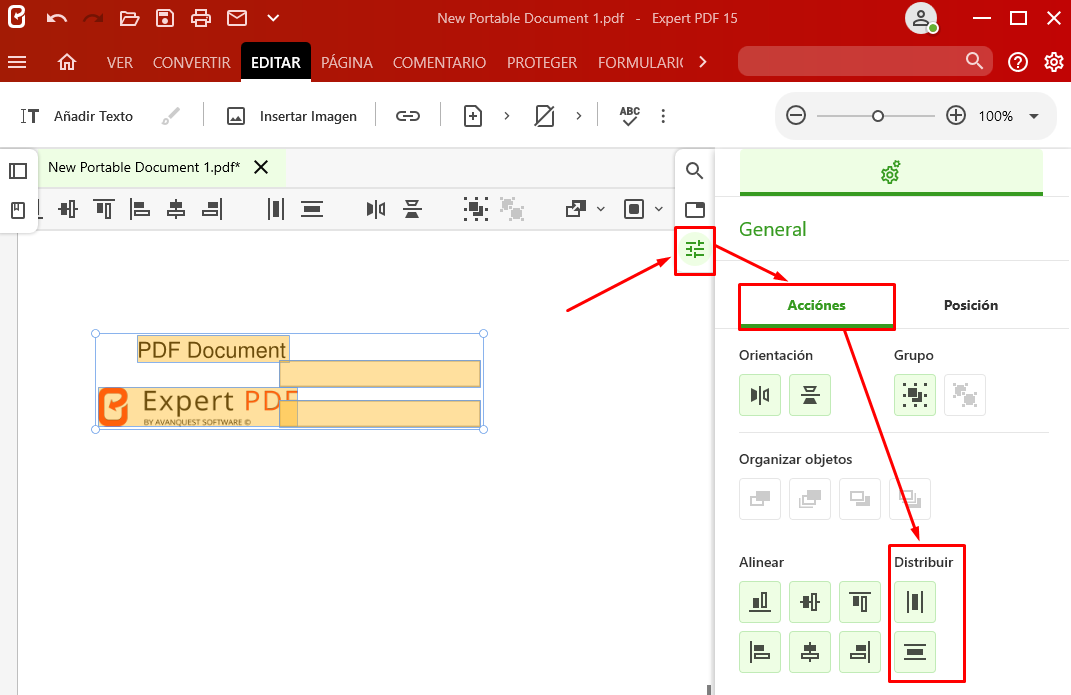Undo the last action in the title bar

[x=57, y=18]
